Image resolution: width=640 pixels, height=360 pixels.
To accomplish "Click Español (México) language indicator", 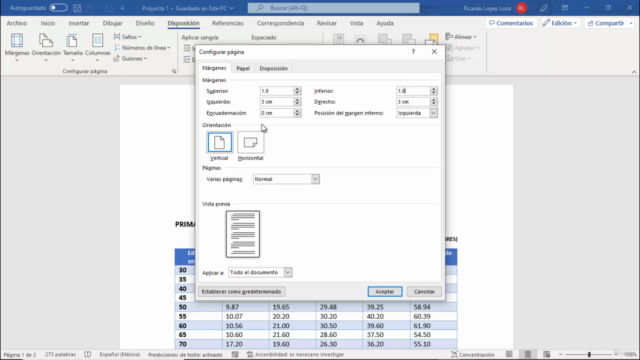I will pyautogui.click(x=120, y=354).
